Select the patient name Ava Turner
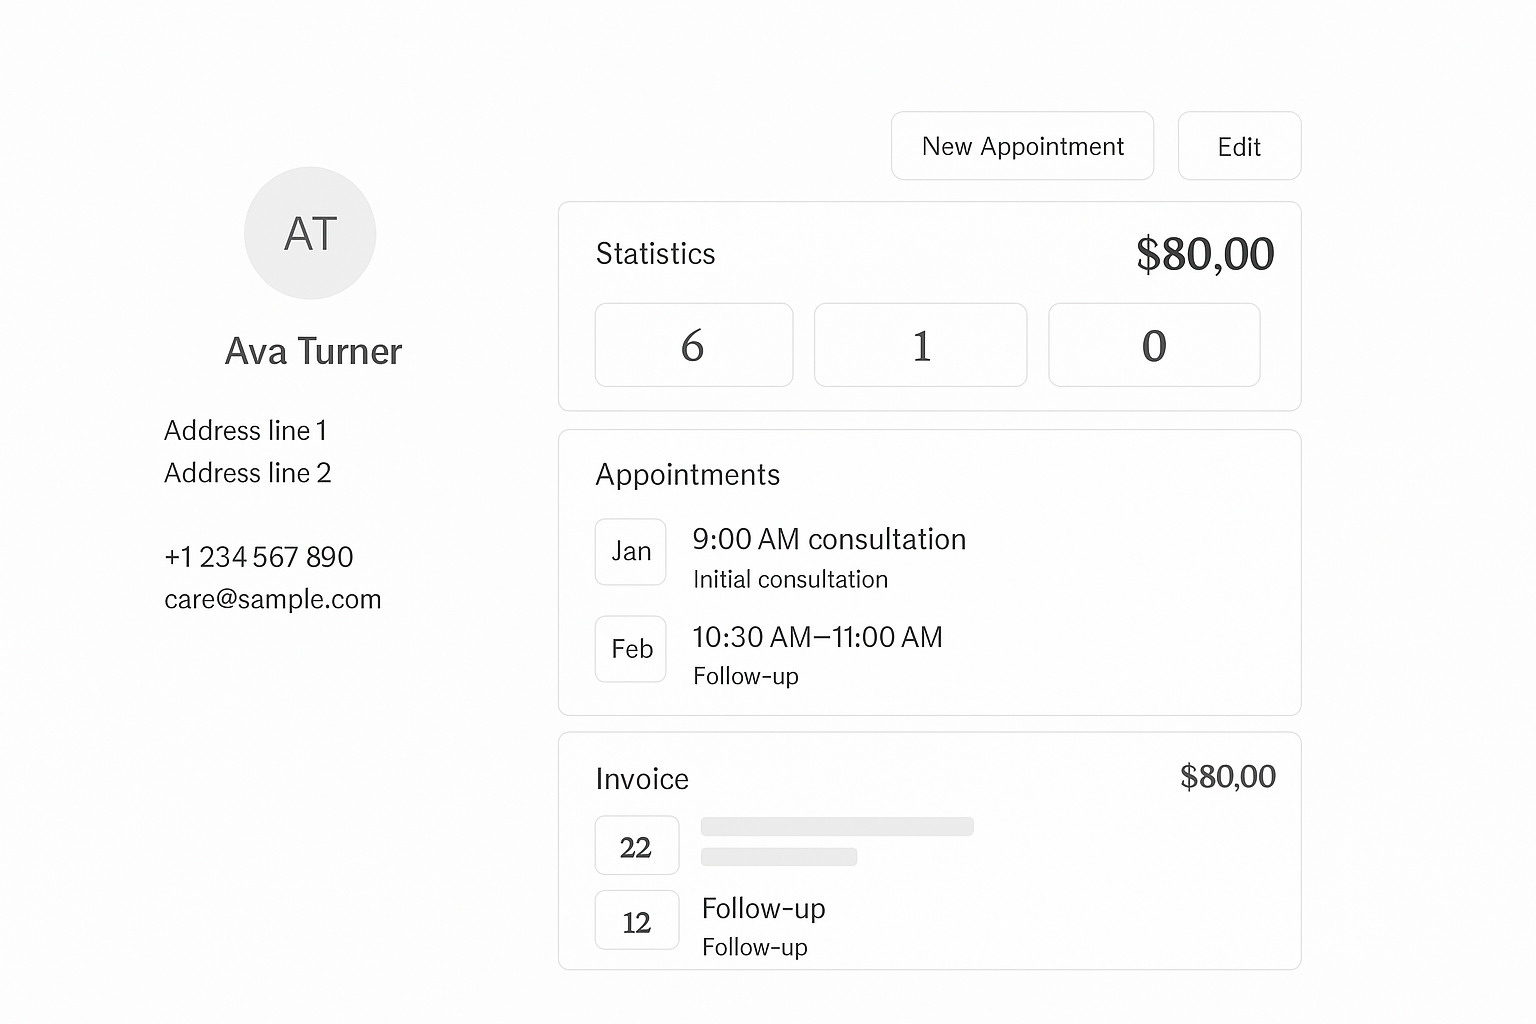Screen dimensions: 1536x1024 312,351
